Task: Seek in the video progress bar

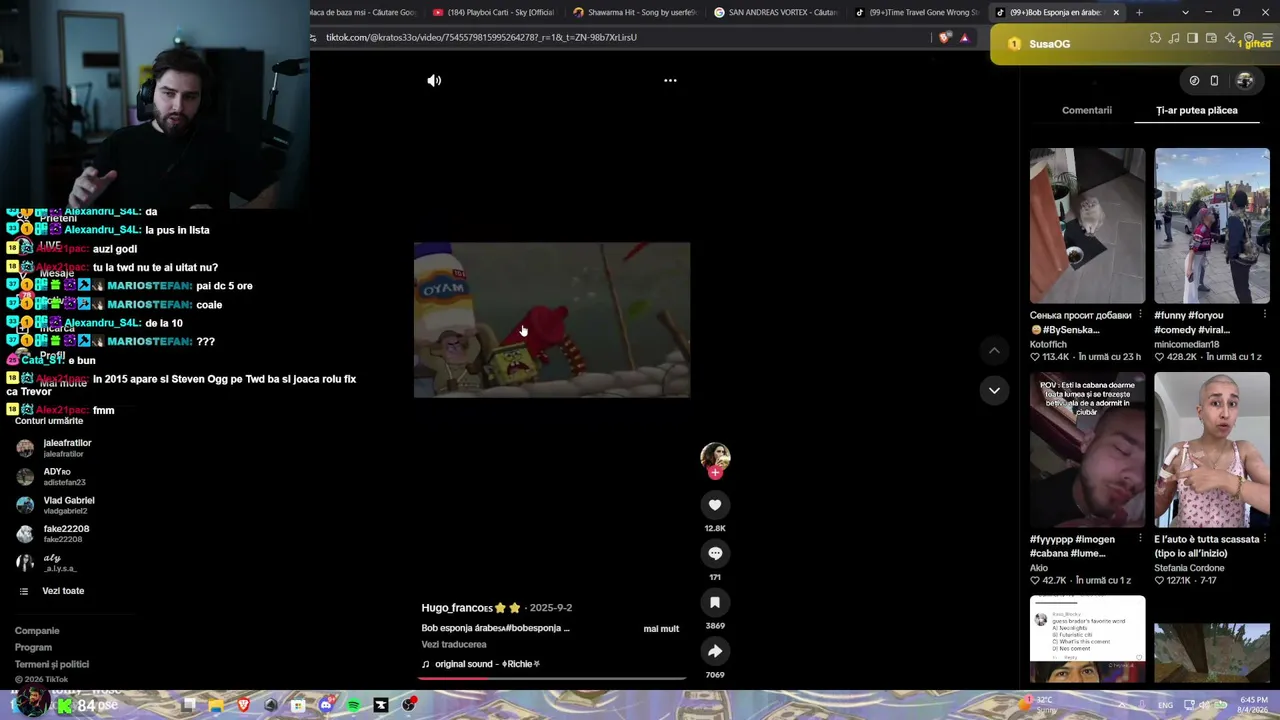Action: (552, 678)
